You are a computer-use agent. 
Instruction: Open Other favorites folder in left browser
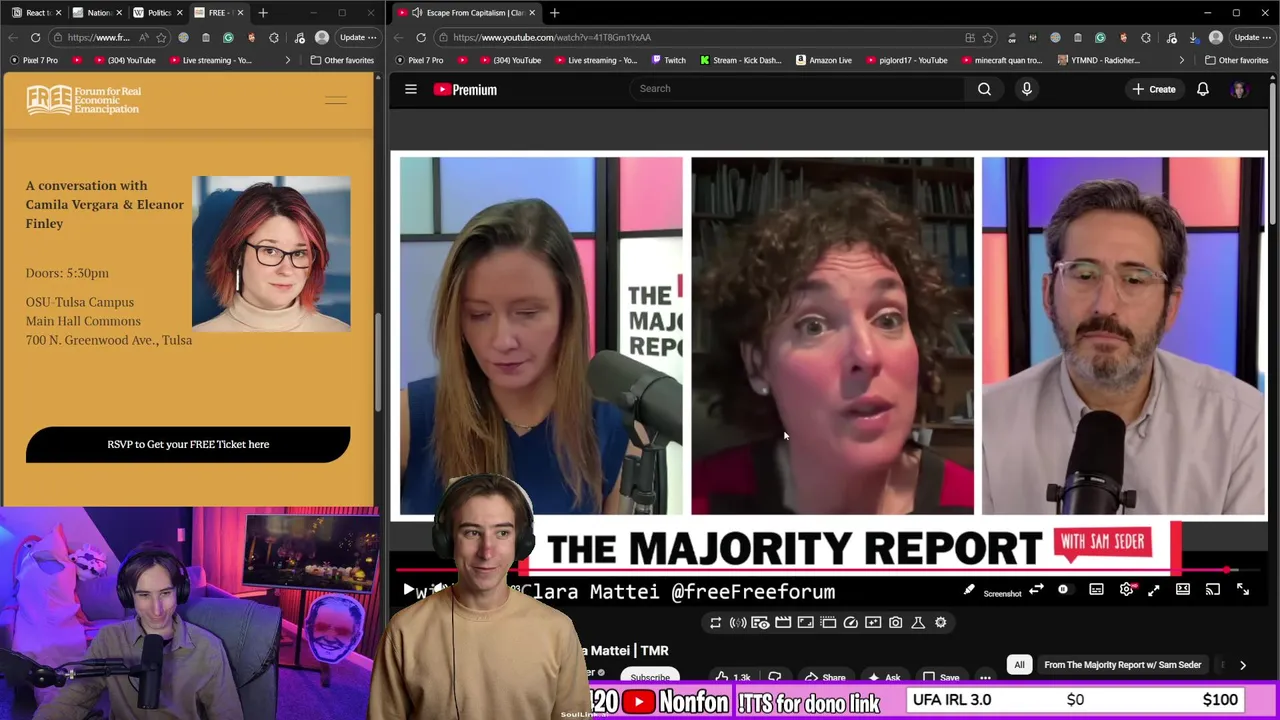coord(342,60)
